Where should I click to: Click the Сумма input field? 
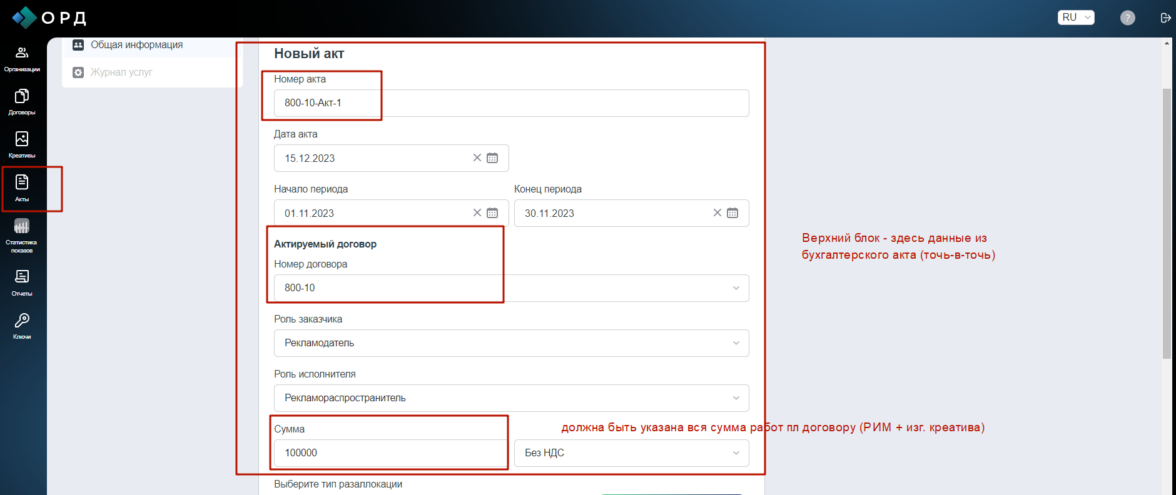(x=392, y=453)
